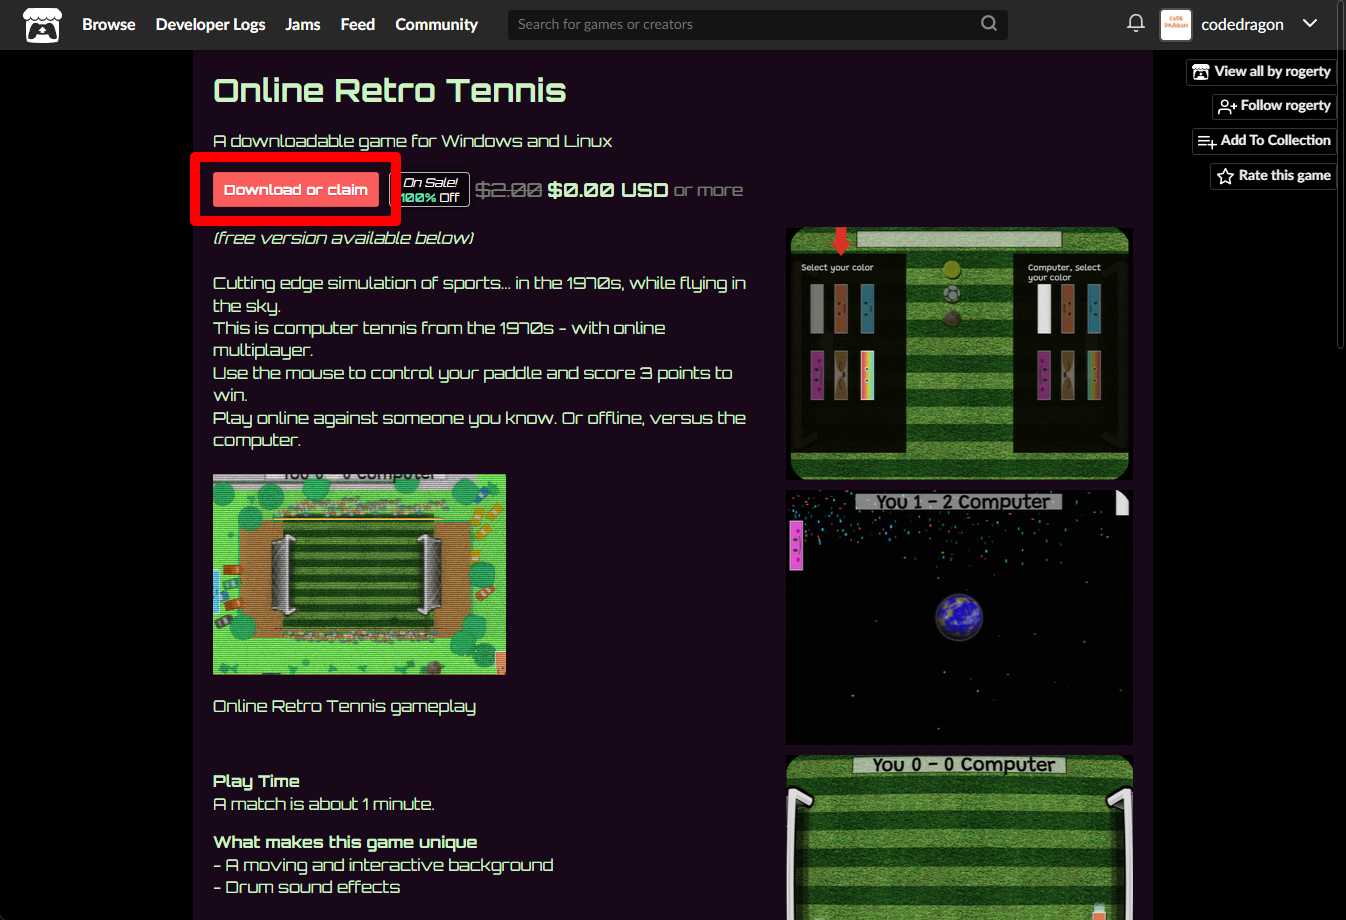
Task: Open the codedragon avatar image
Action: pos(1176,25)
